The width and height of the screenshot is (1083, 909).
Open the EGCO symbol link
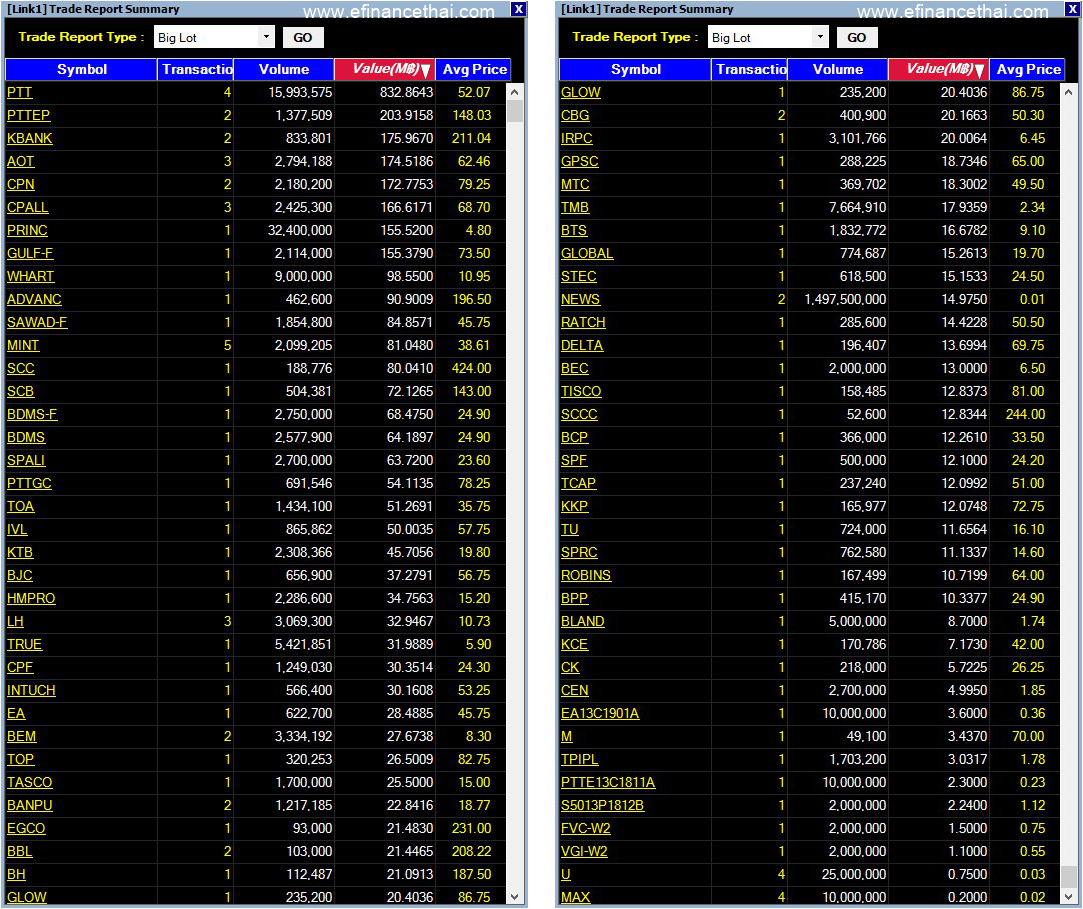pyautogui.click(x=26, y=828)
